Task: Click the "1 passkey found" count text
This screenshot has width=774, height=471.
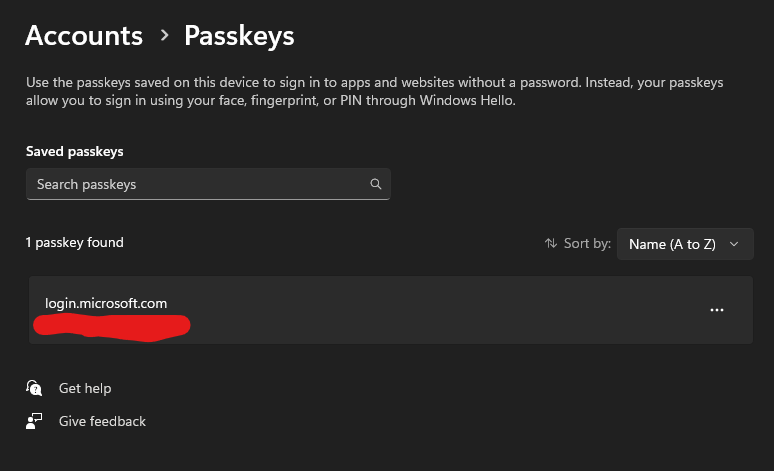Action: pyautogui.click(x=75, y=242)
